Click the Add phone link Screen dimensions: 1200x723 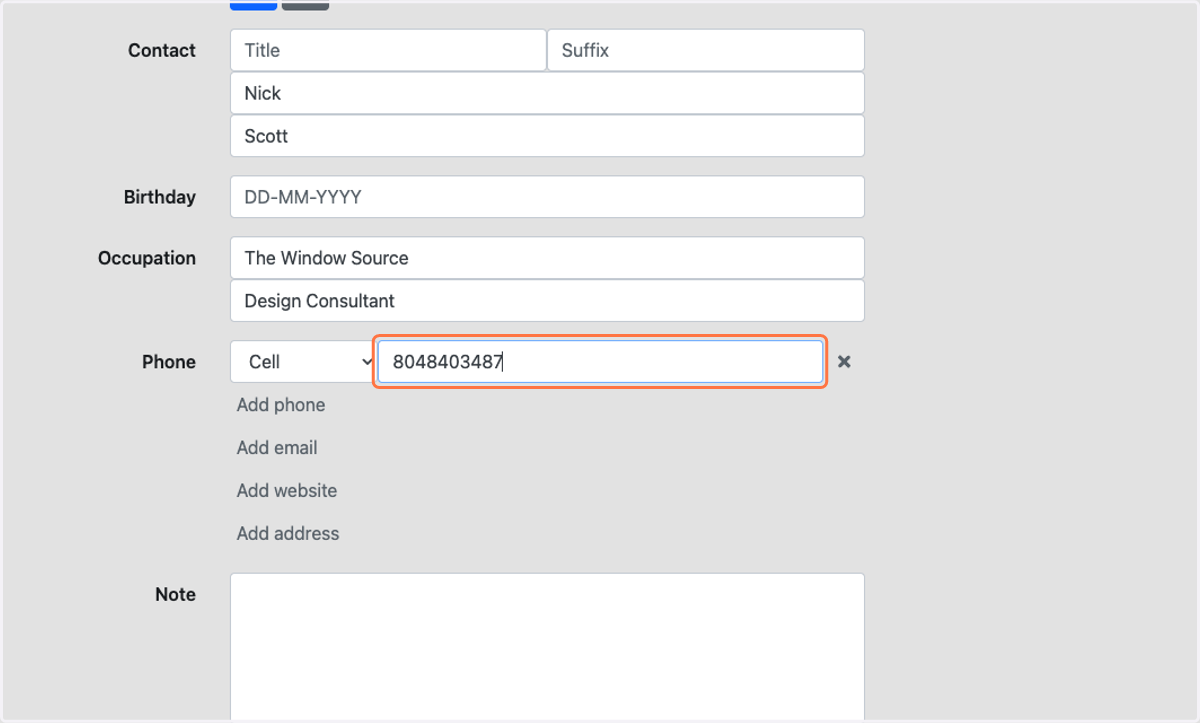pos(281,405)
